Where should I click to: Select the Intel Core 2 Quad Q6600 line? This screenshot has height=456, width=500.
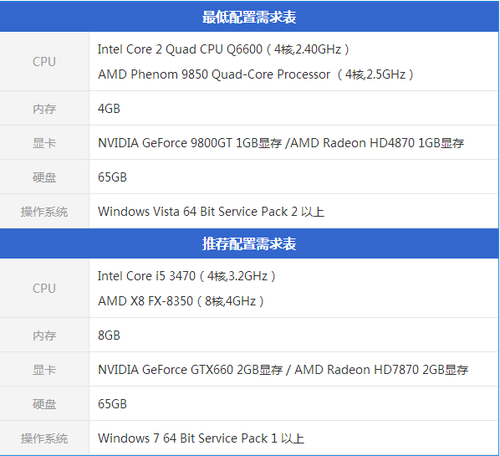click(x=223, y=50)
